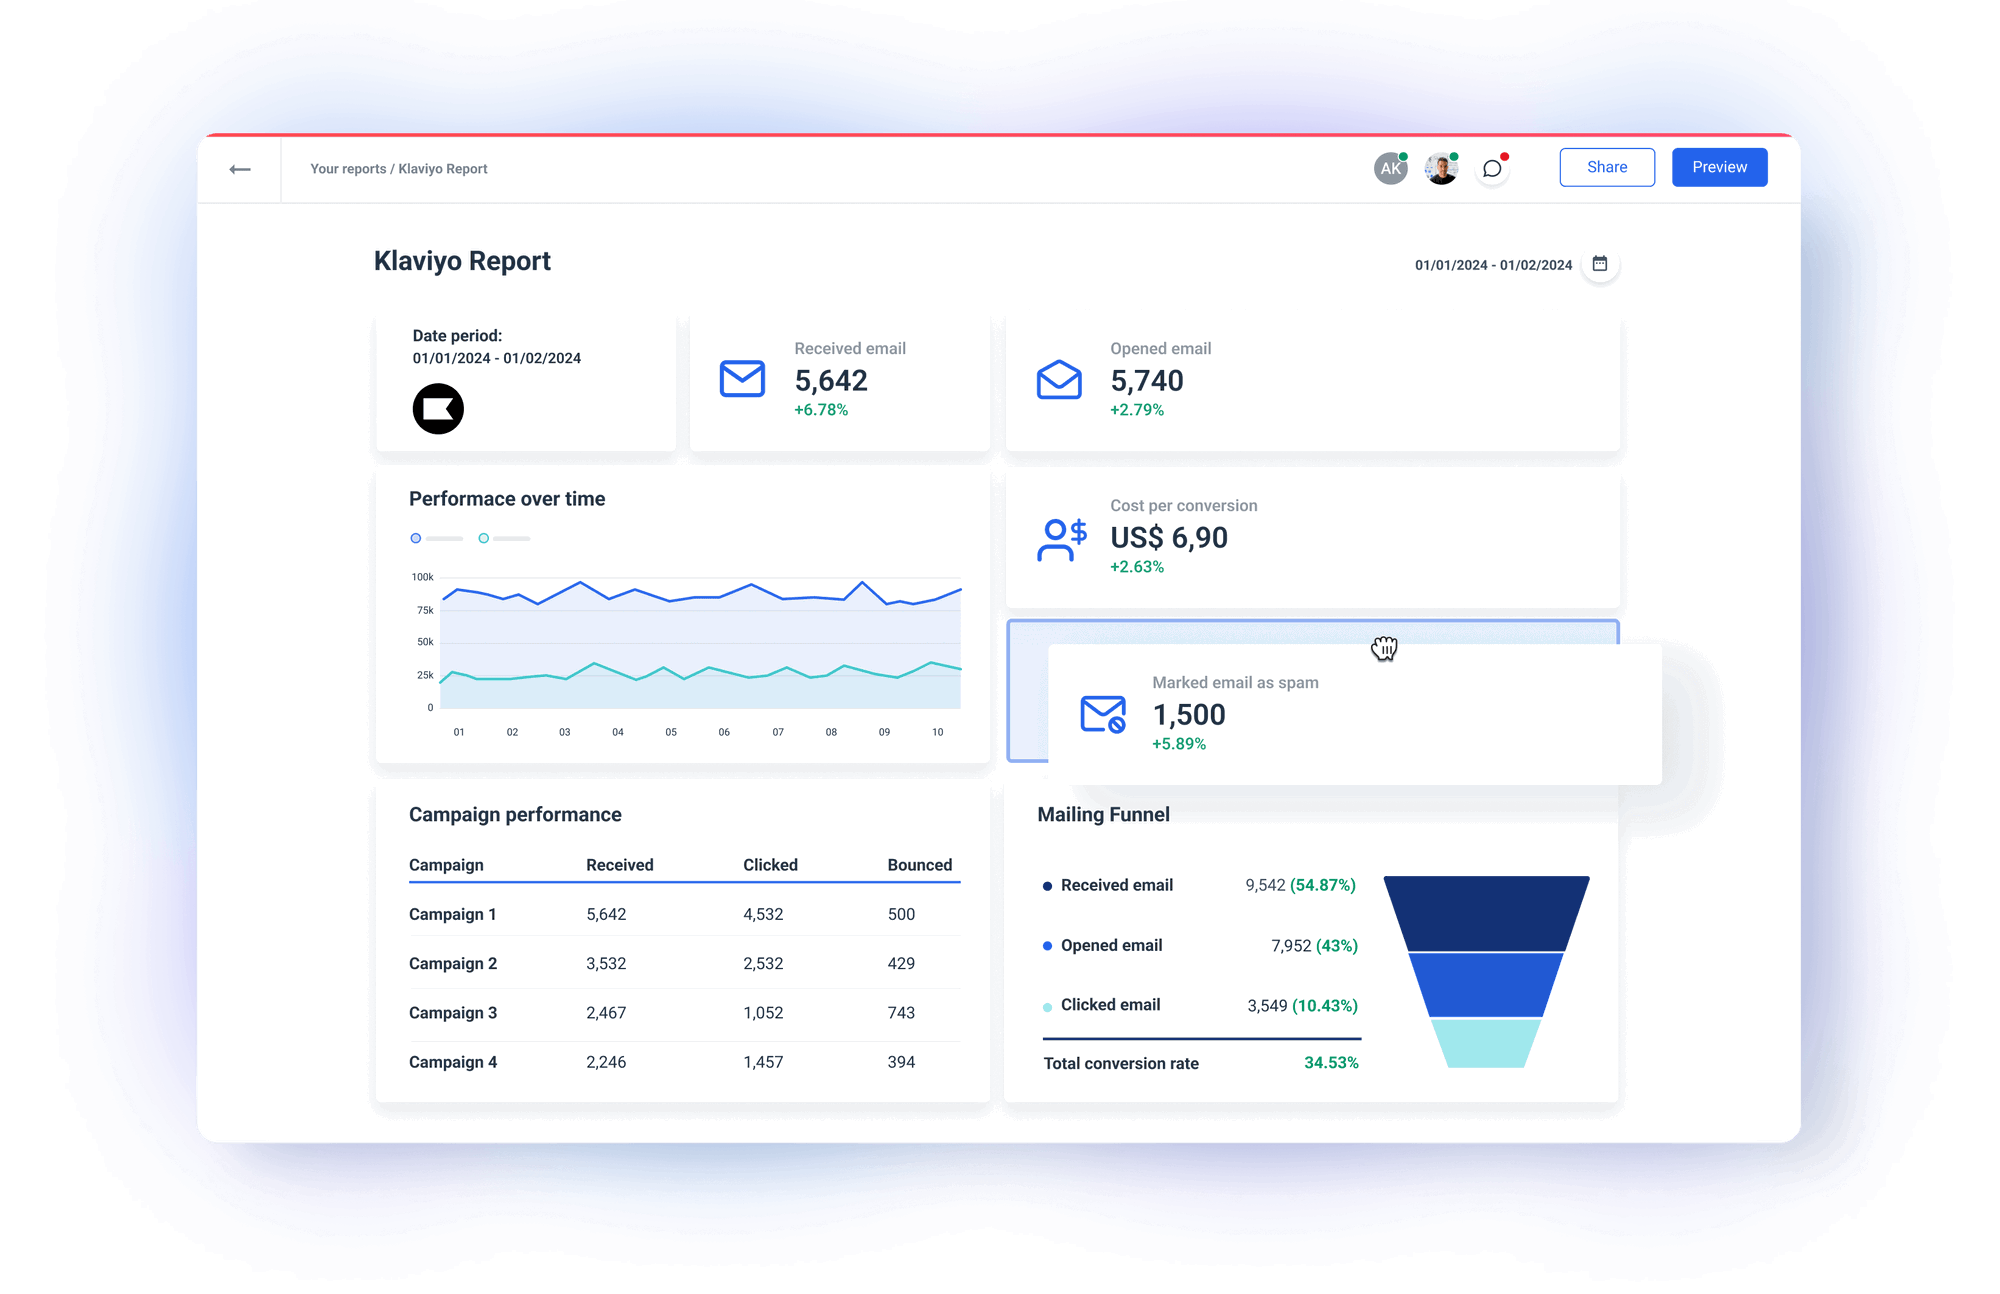Toggle the Clicked email legend dot
The height and width of the screenshot is (1294, 2000).
pyautogui.click(x=1047, y=1005)
